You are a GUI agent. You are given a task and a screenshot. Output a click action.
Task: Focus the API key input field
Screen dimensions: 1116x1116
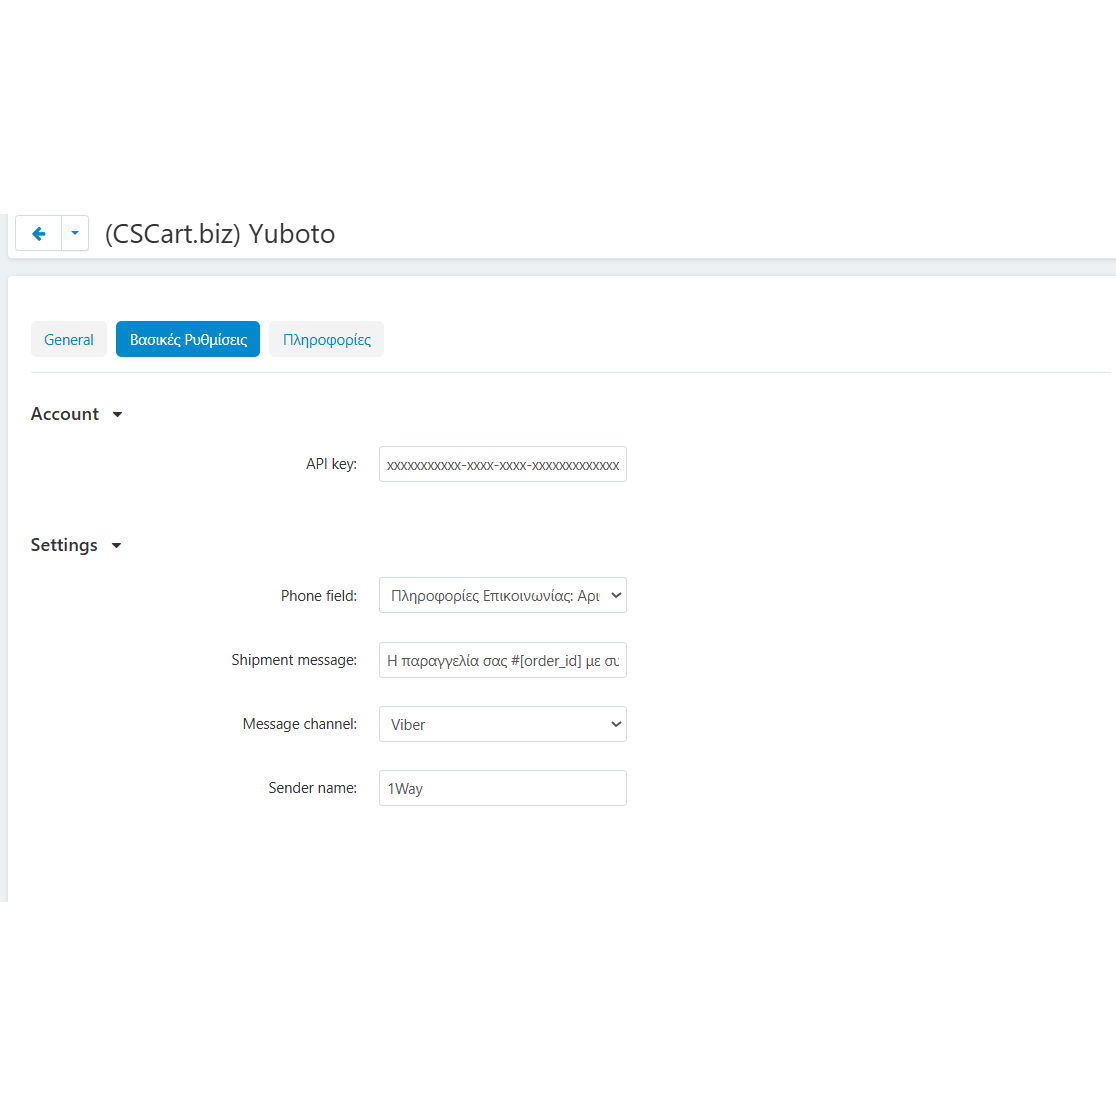tap(502, 465)
